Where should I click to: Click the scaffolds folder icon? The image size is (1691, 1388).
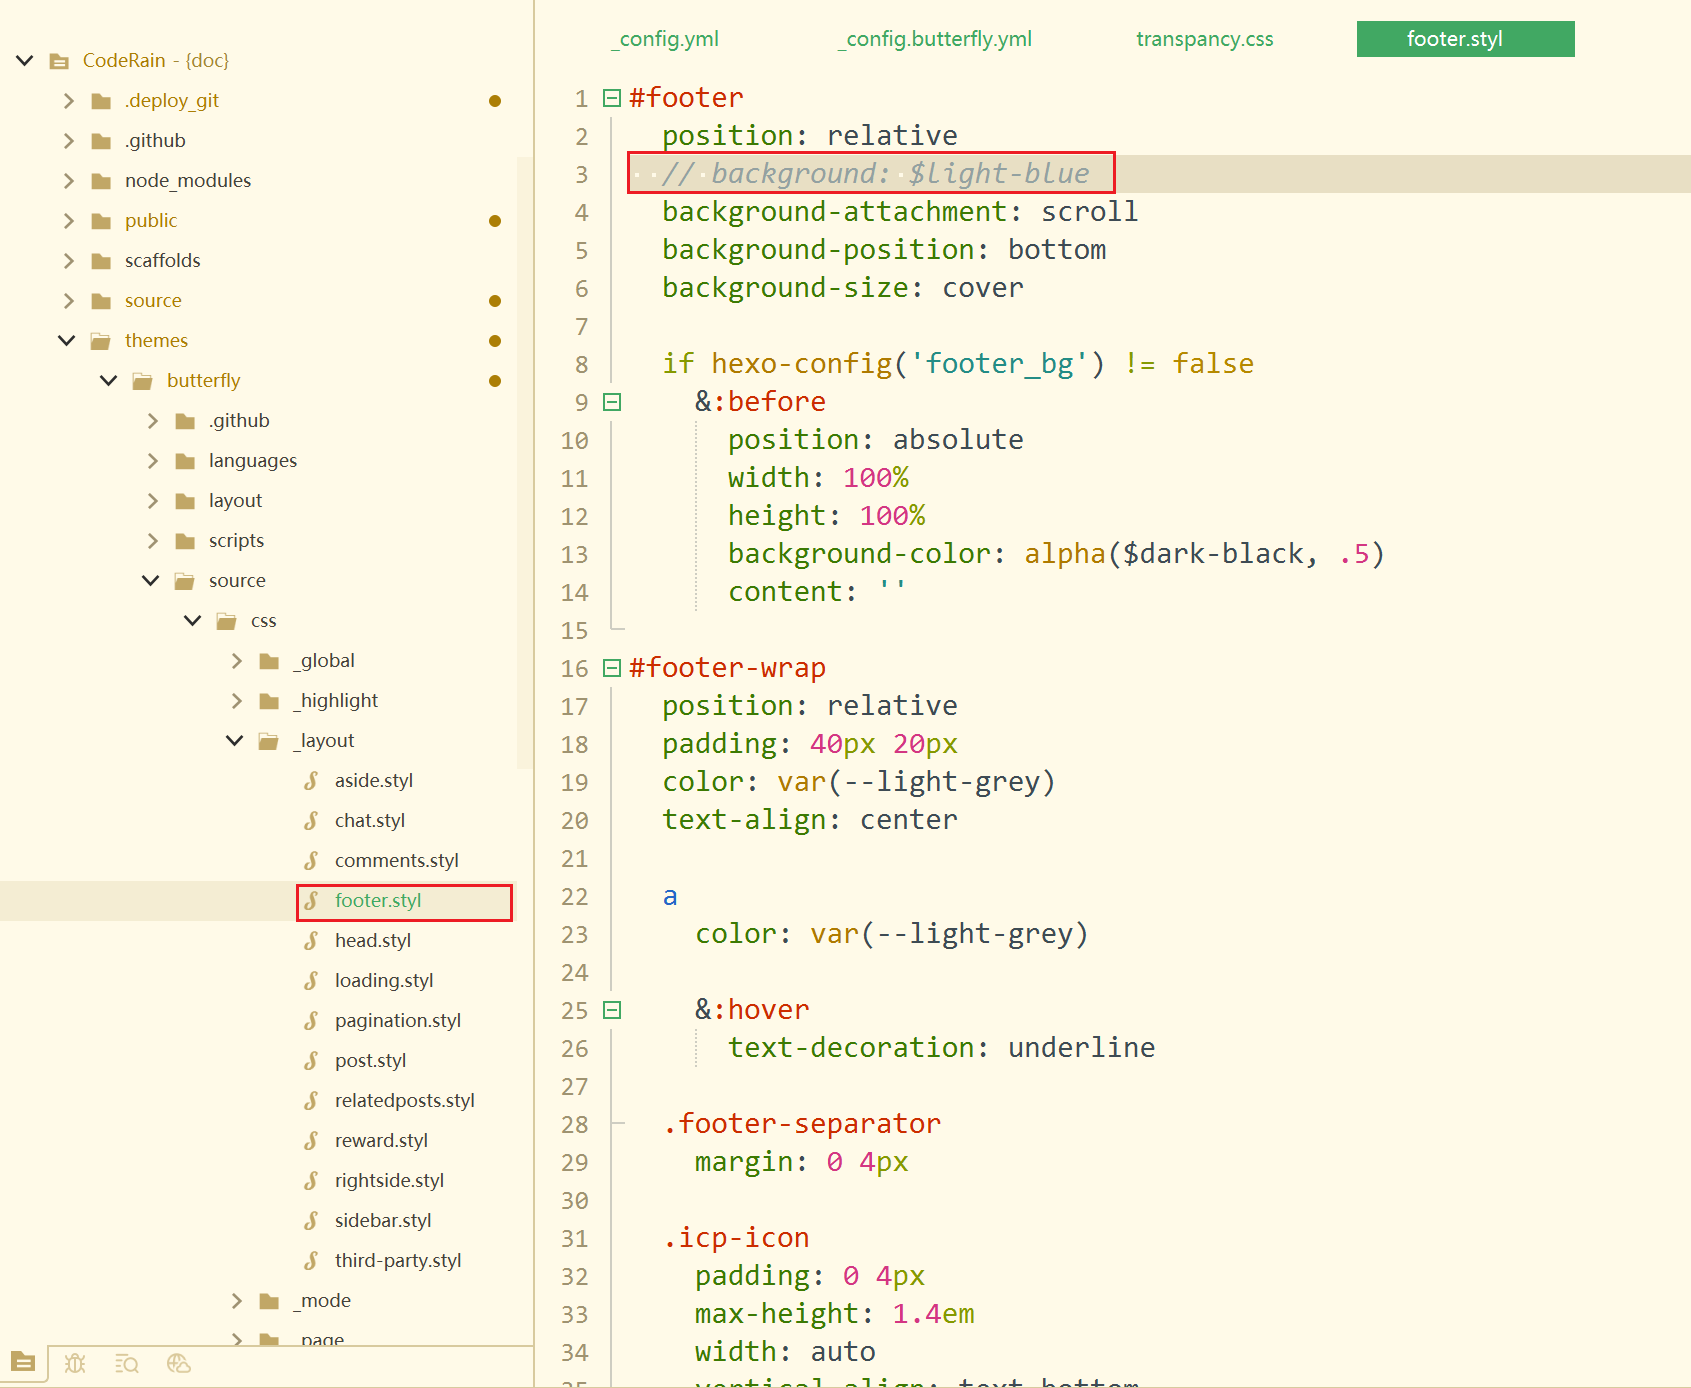(x=101, y=261)
